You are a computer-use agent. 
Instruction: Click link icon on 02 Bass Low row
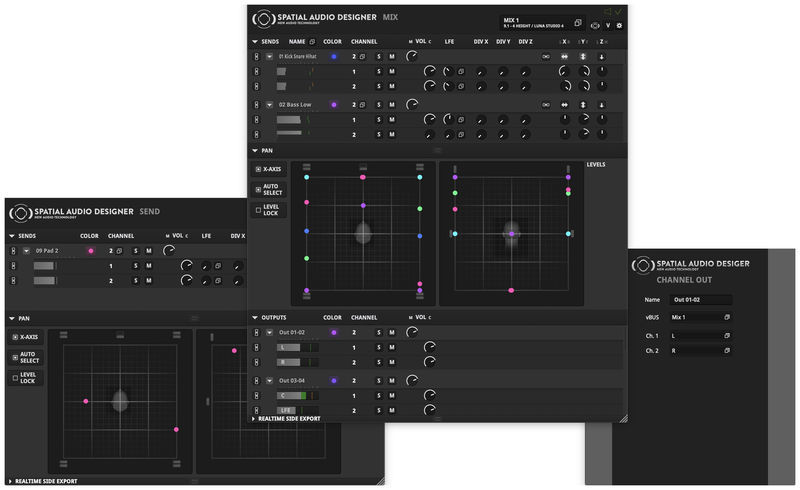click(x=546, y=105)
